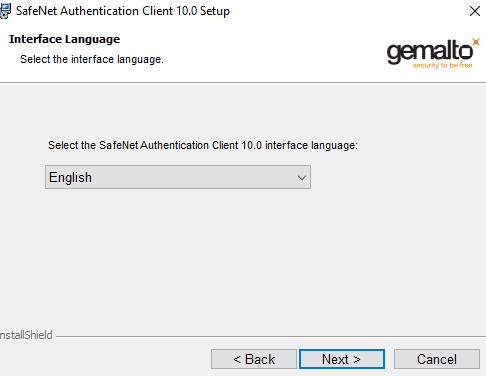Click the separator line beside InstallShield

(x=271, y=336)
